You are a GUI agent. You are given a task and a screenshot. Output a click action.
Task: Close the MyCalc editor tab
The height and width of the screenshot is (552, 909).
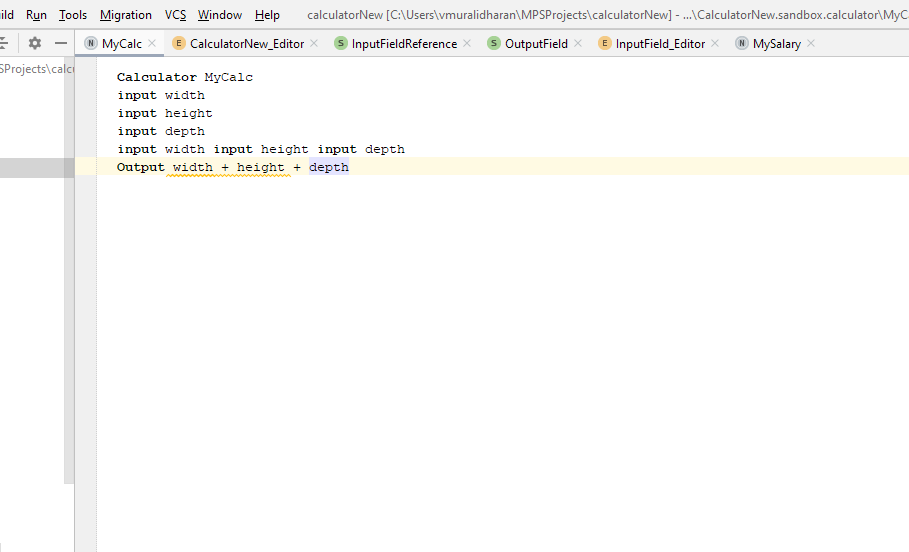tap(152, 44)
